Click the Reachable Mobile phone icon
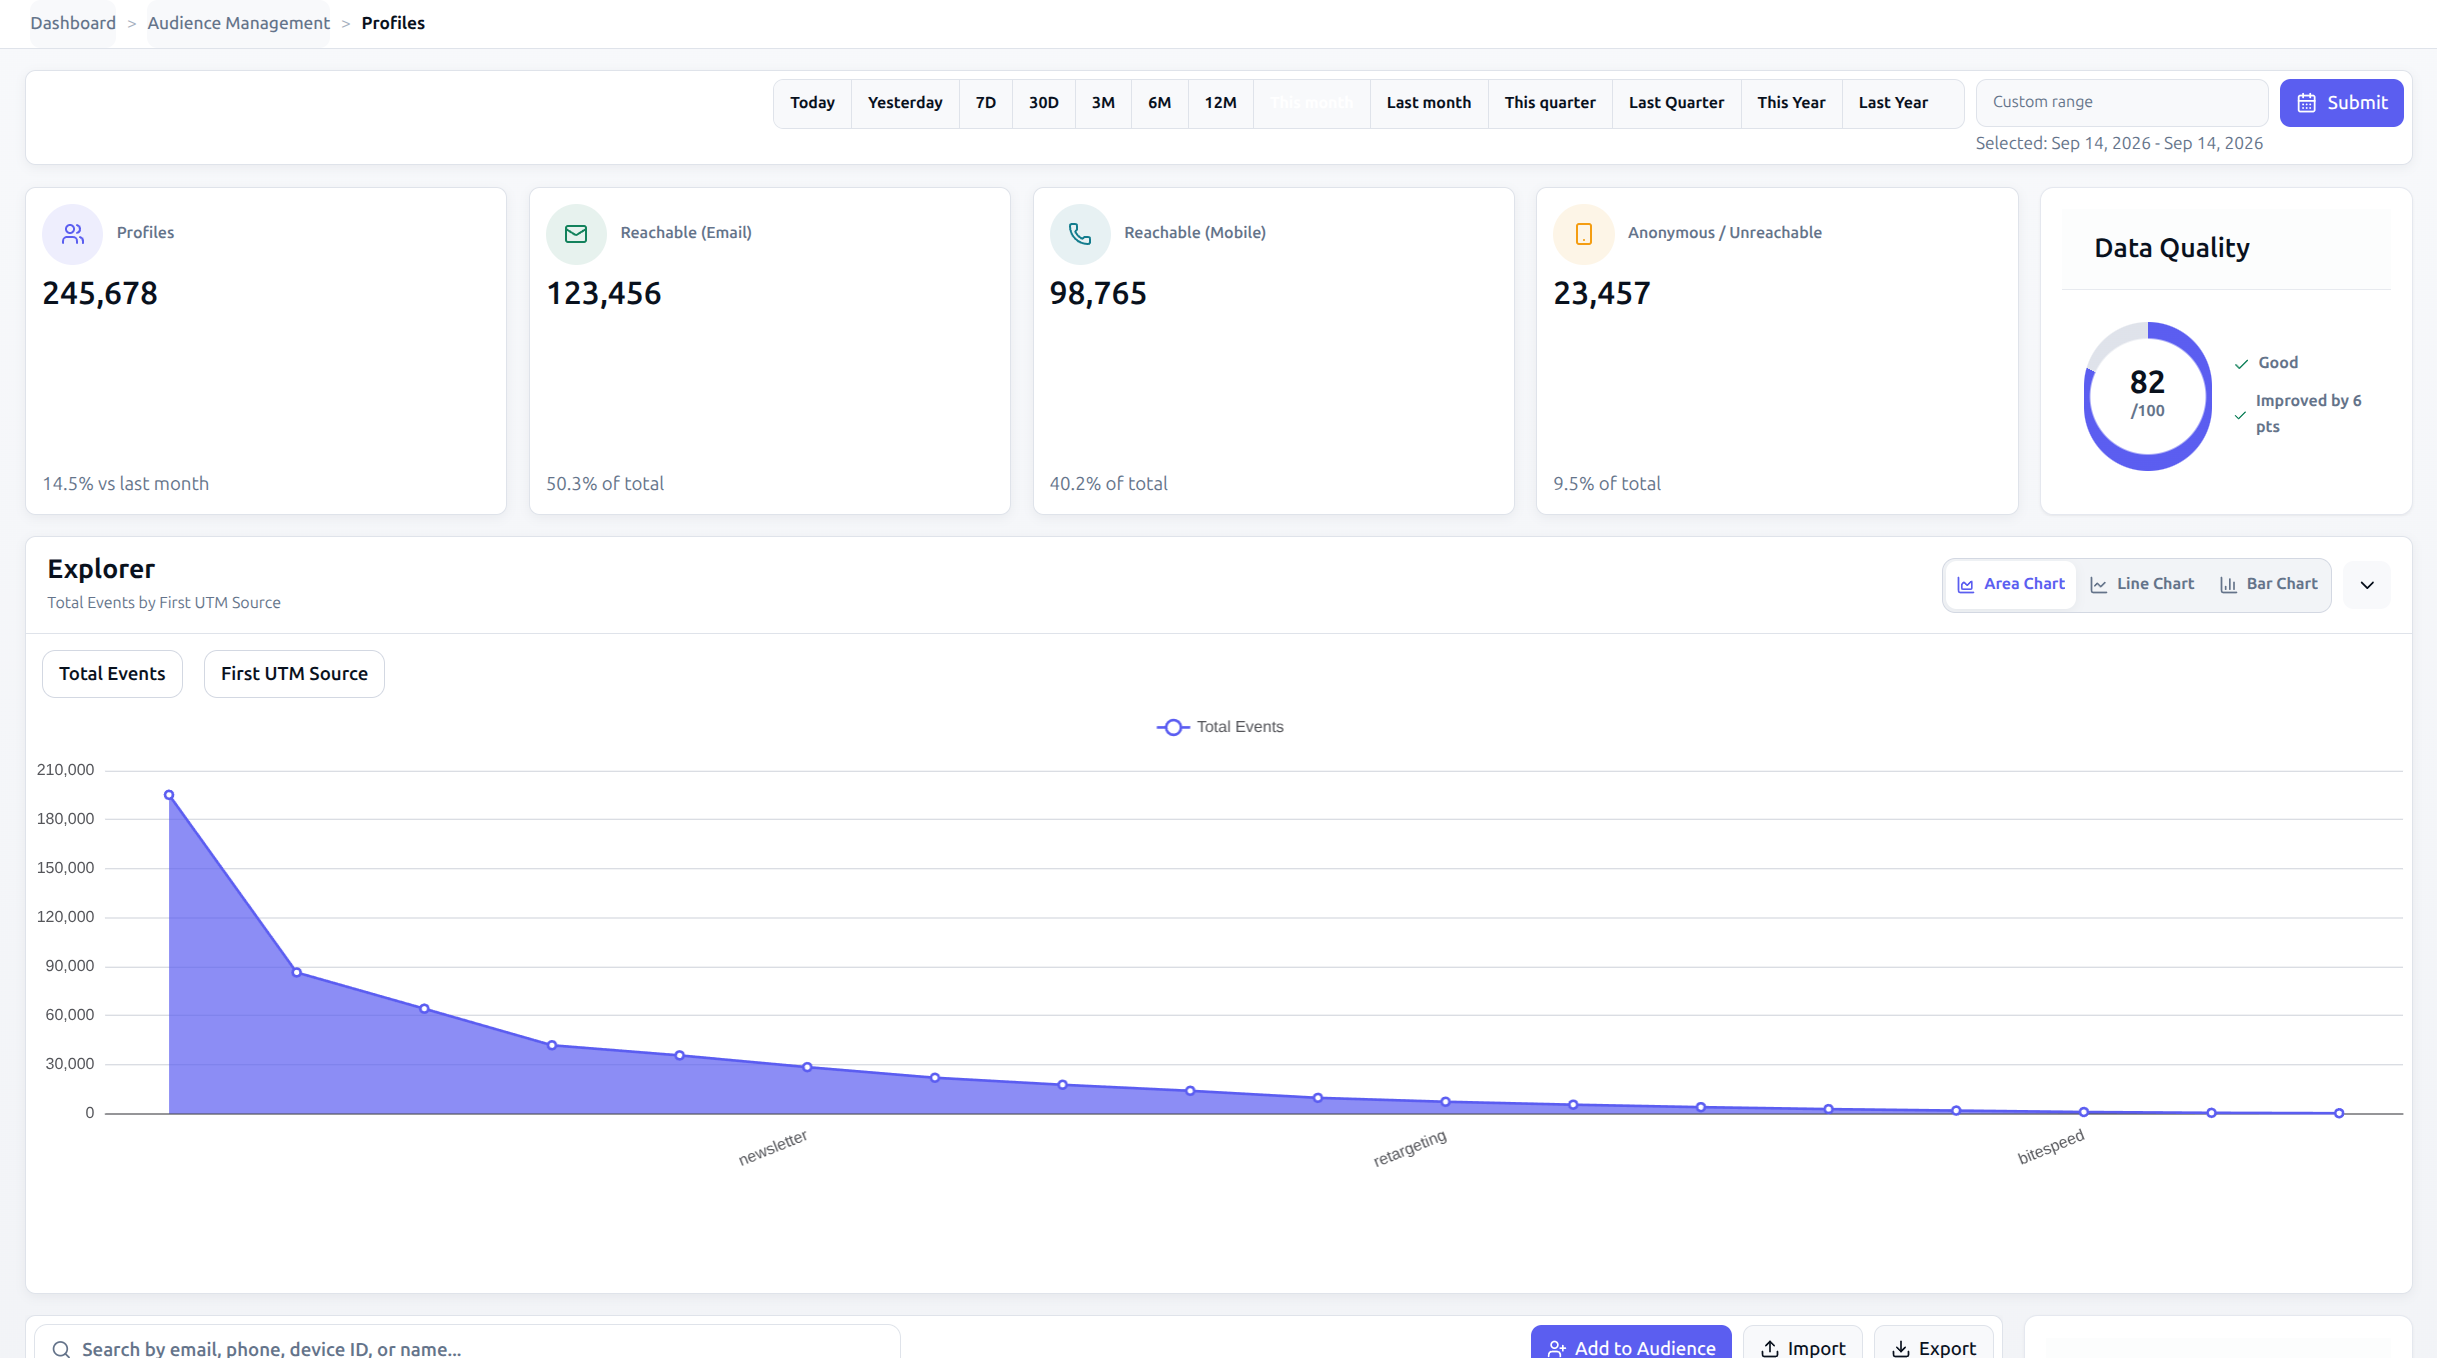The image size is (2437, 1358). (x=1080, y=234)
